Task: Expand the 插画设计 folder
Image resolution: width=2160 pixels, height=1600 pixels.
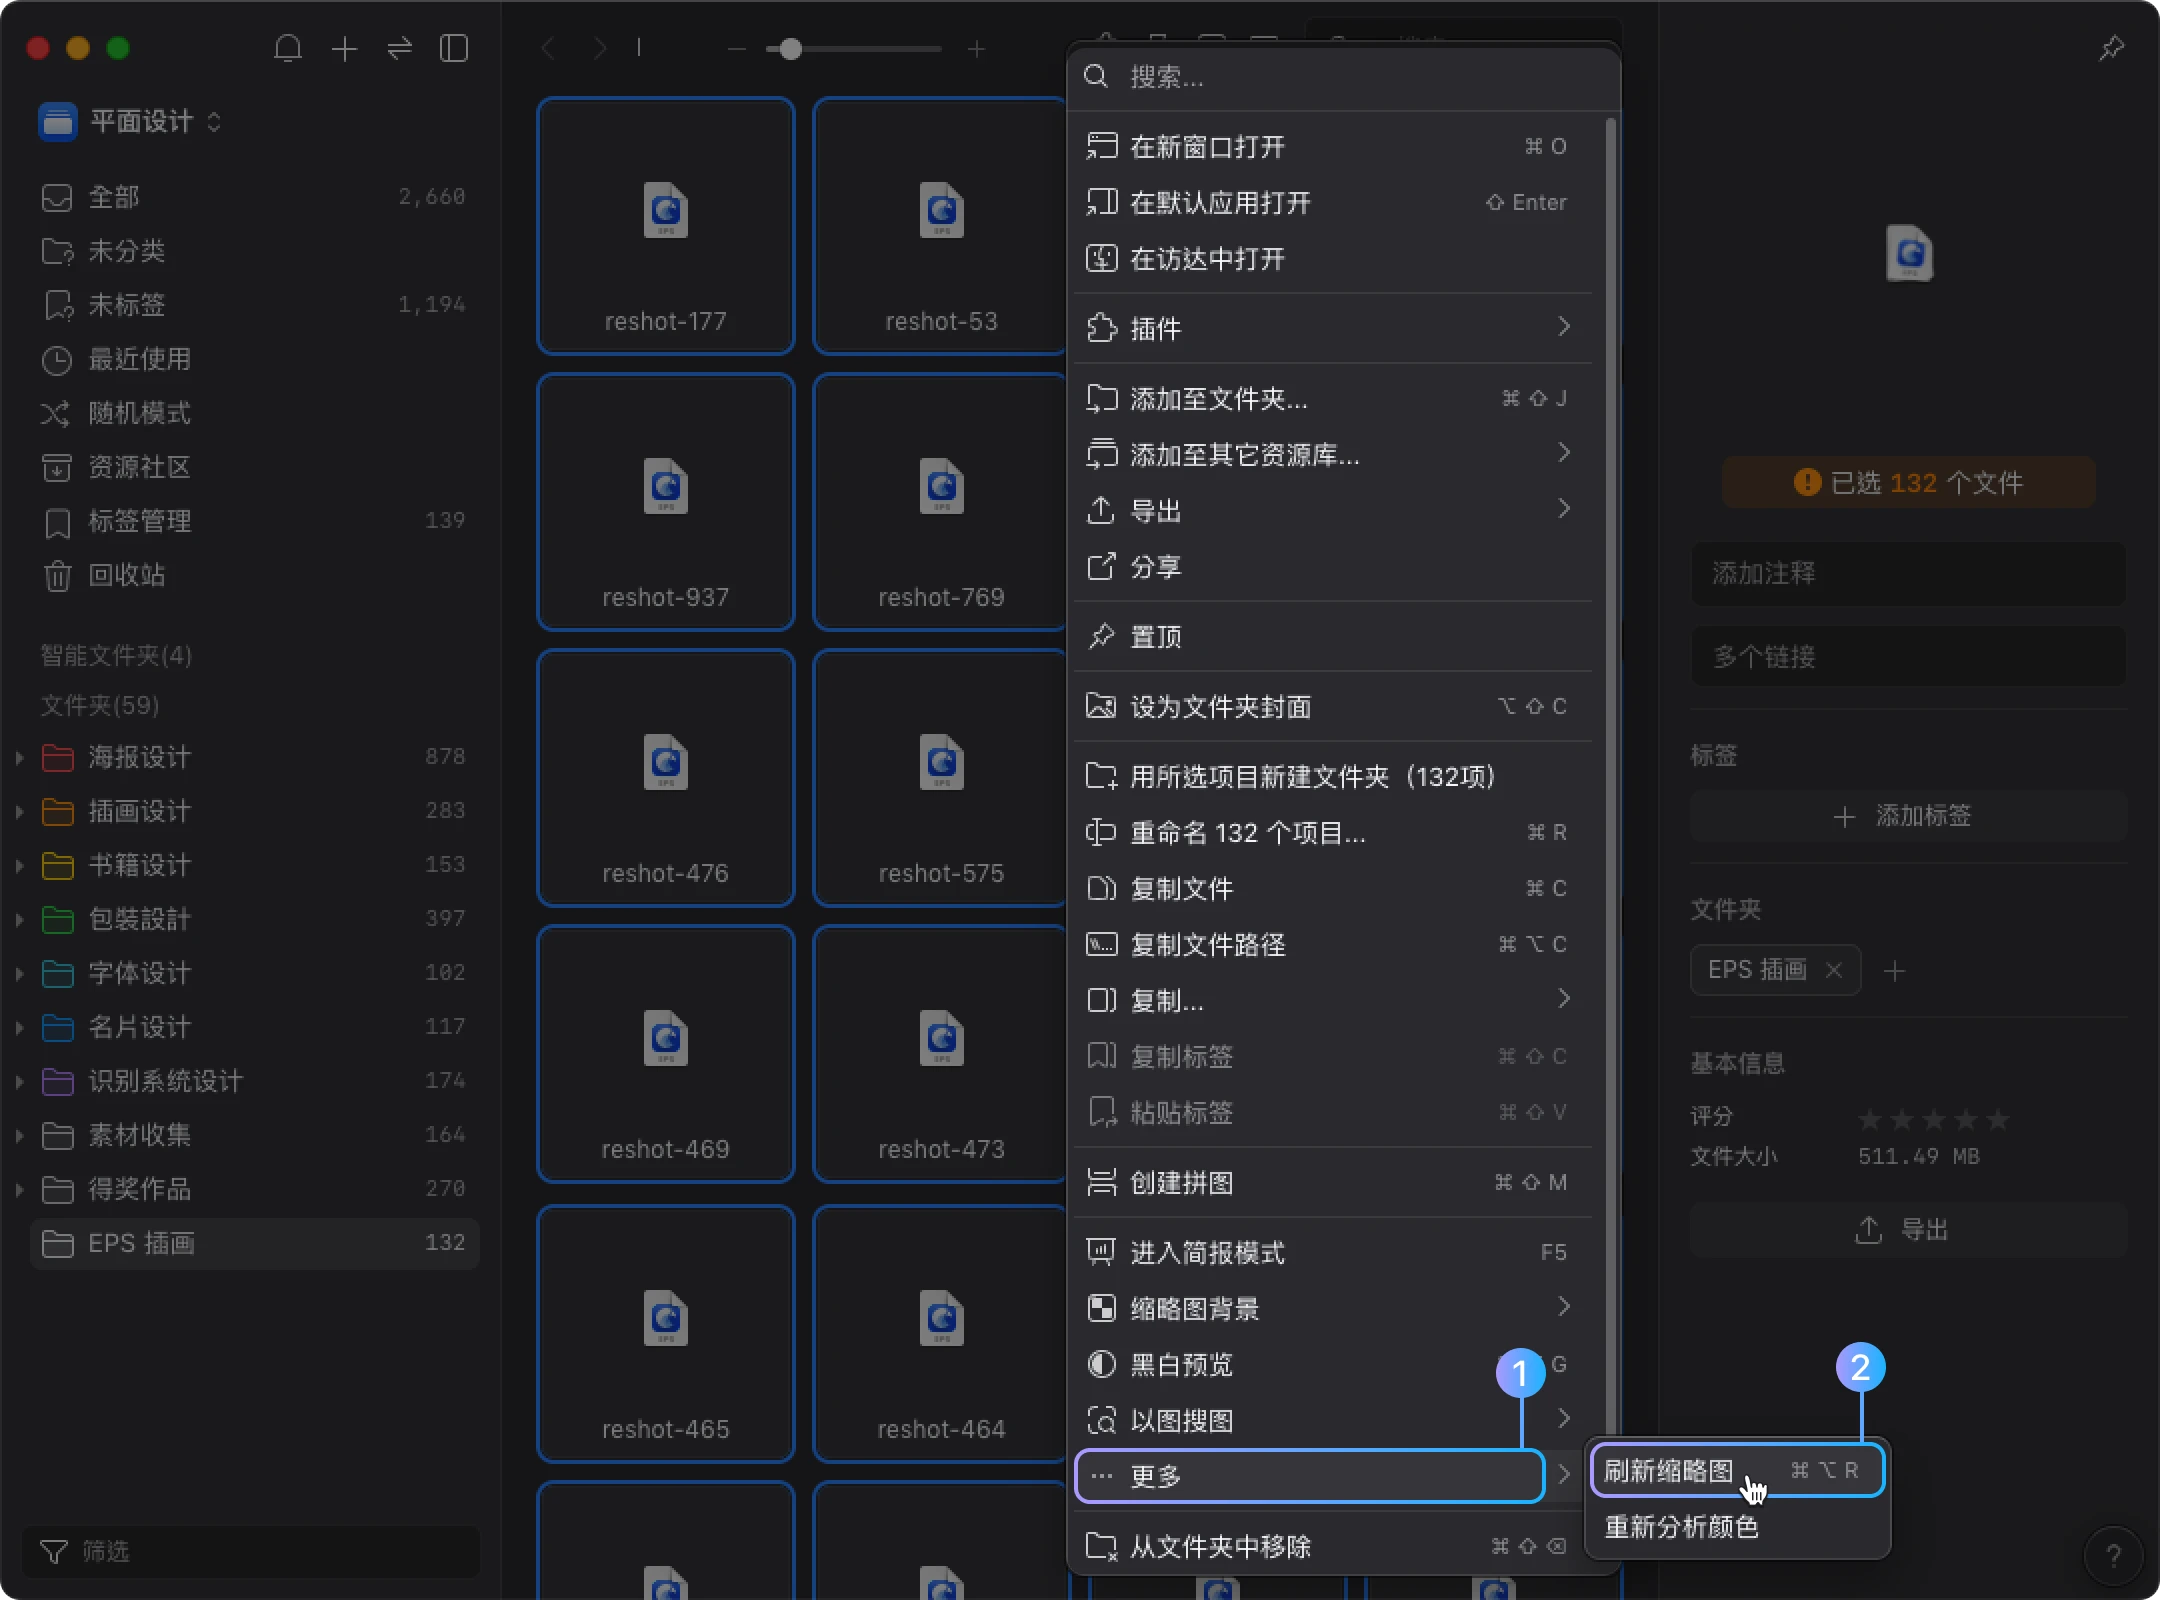Action: [x=19, y=811]
